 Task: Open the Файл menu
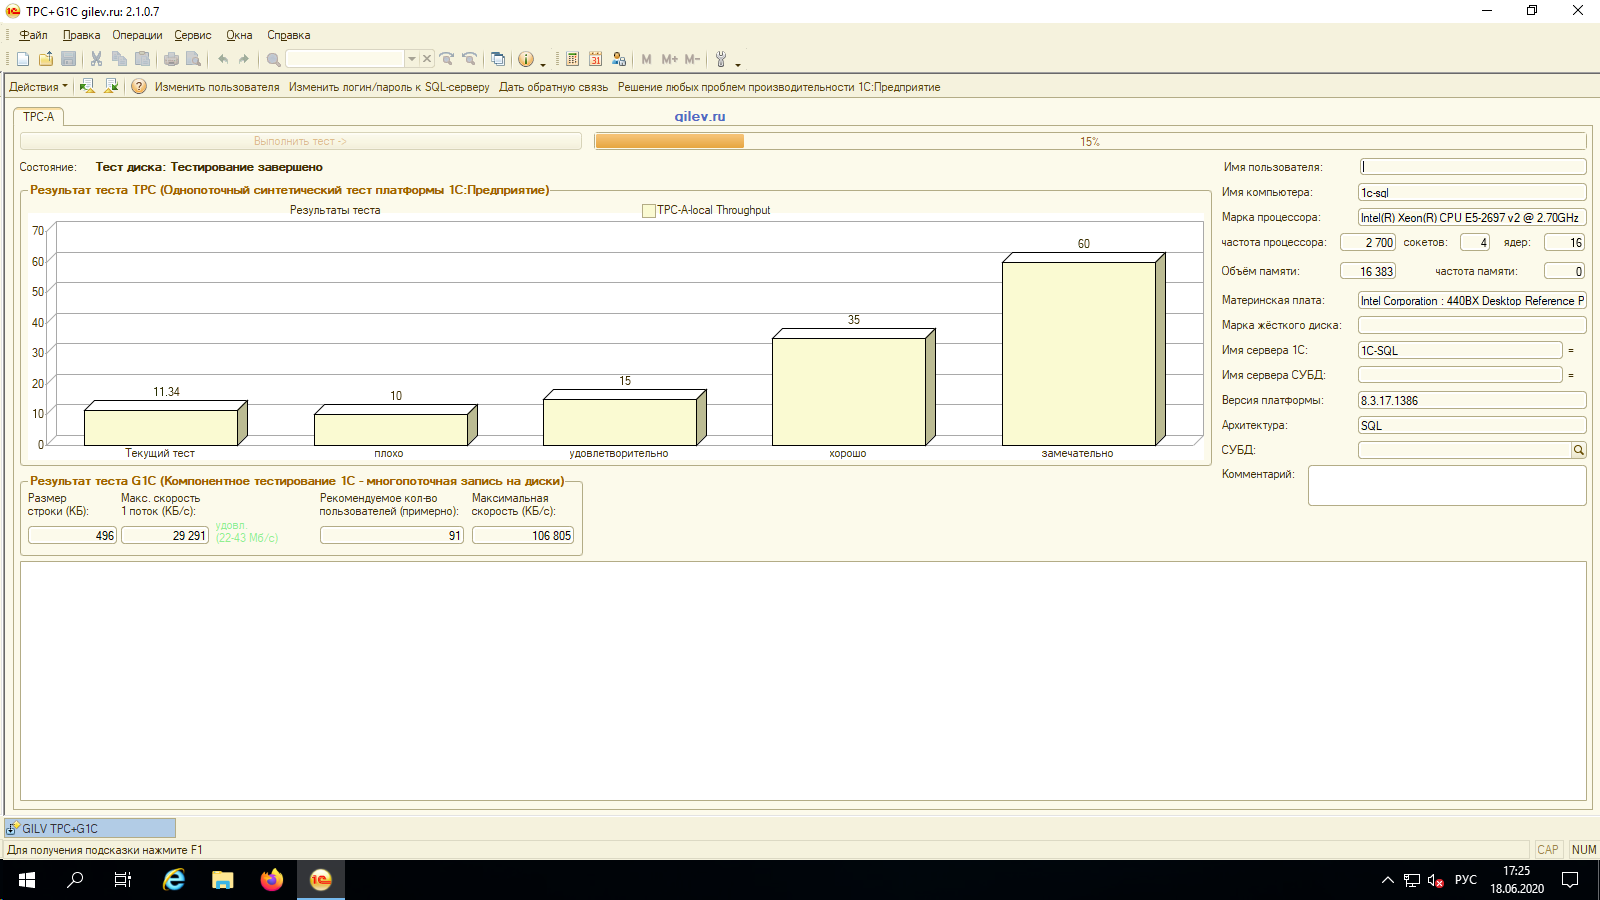point(33,35)
